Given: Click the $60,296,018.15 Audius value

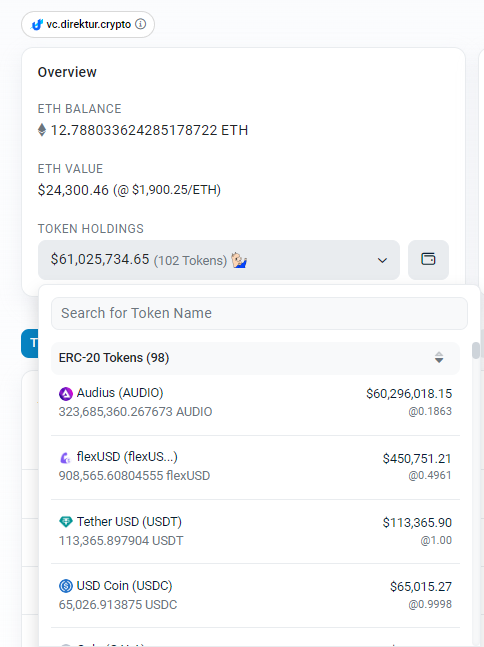Looking at the screenshot, I should click(x=409, y=394).
